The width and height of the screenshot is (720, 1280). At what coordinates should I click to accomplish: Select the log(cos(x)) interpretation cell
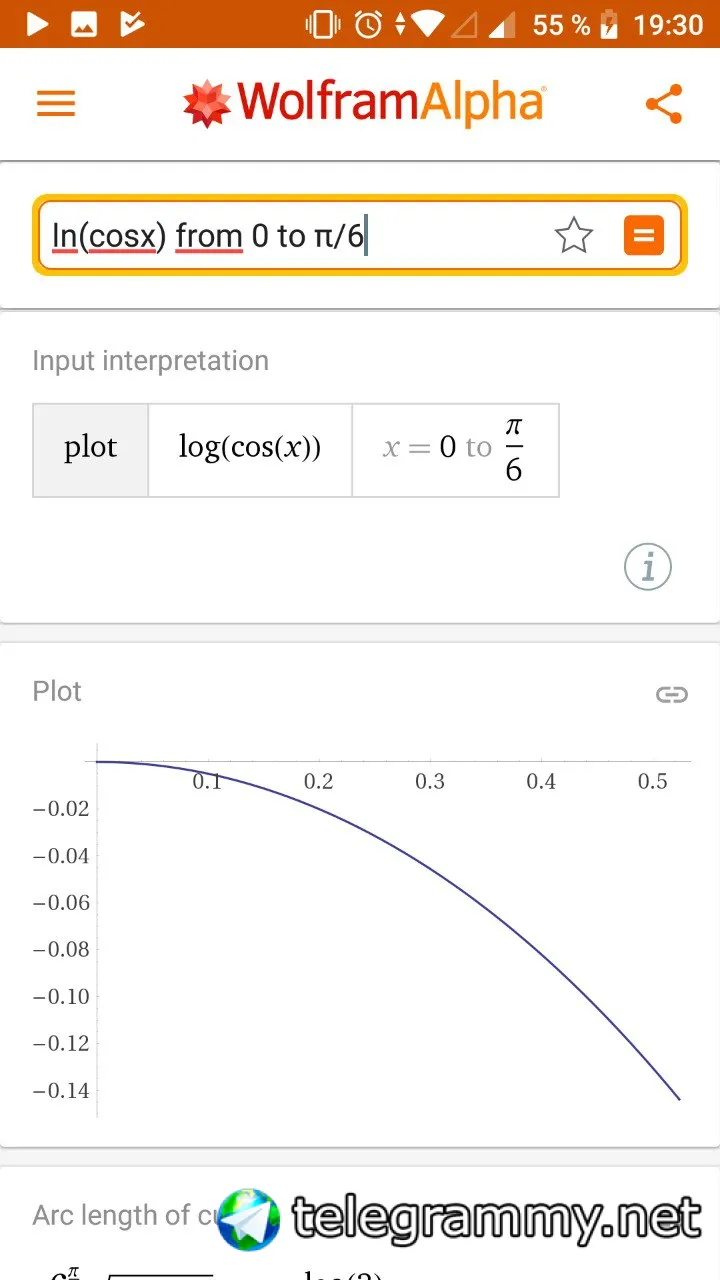coord(250,449)
